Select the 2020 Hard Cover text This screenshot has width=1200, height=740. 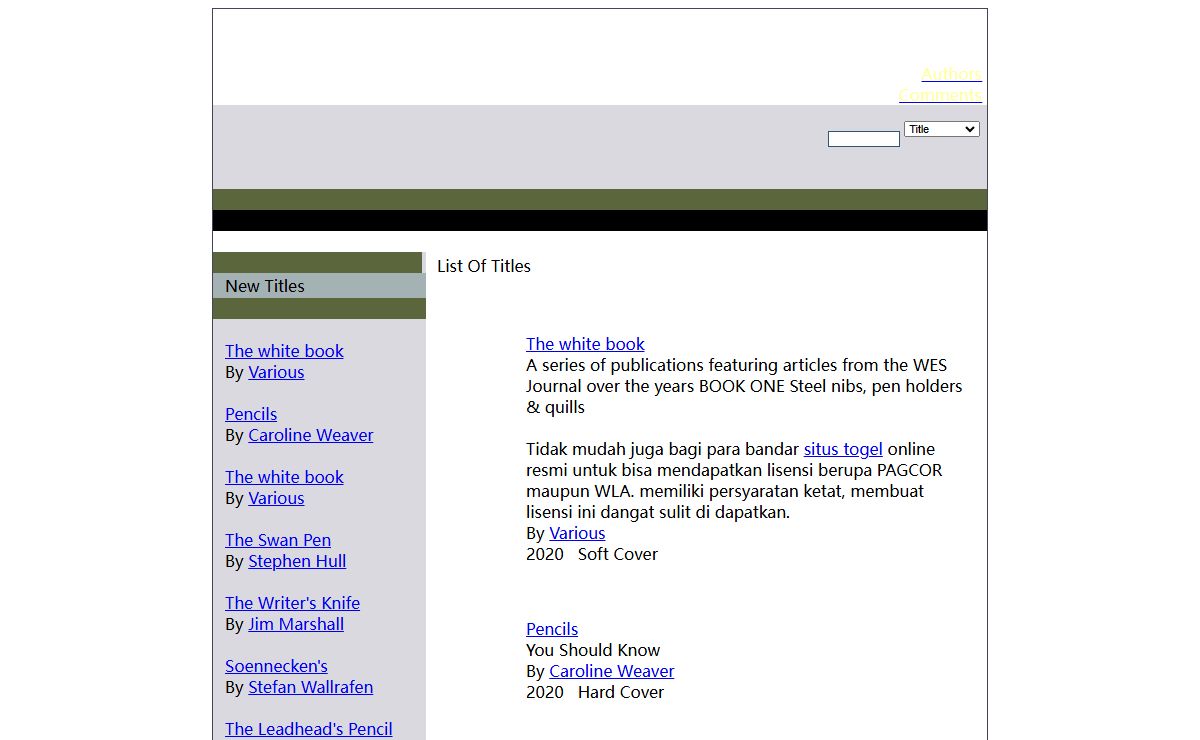coord(595,692)
